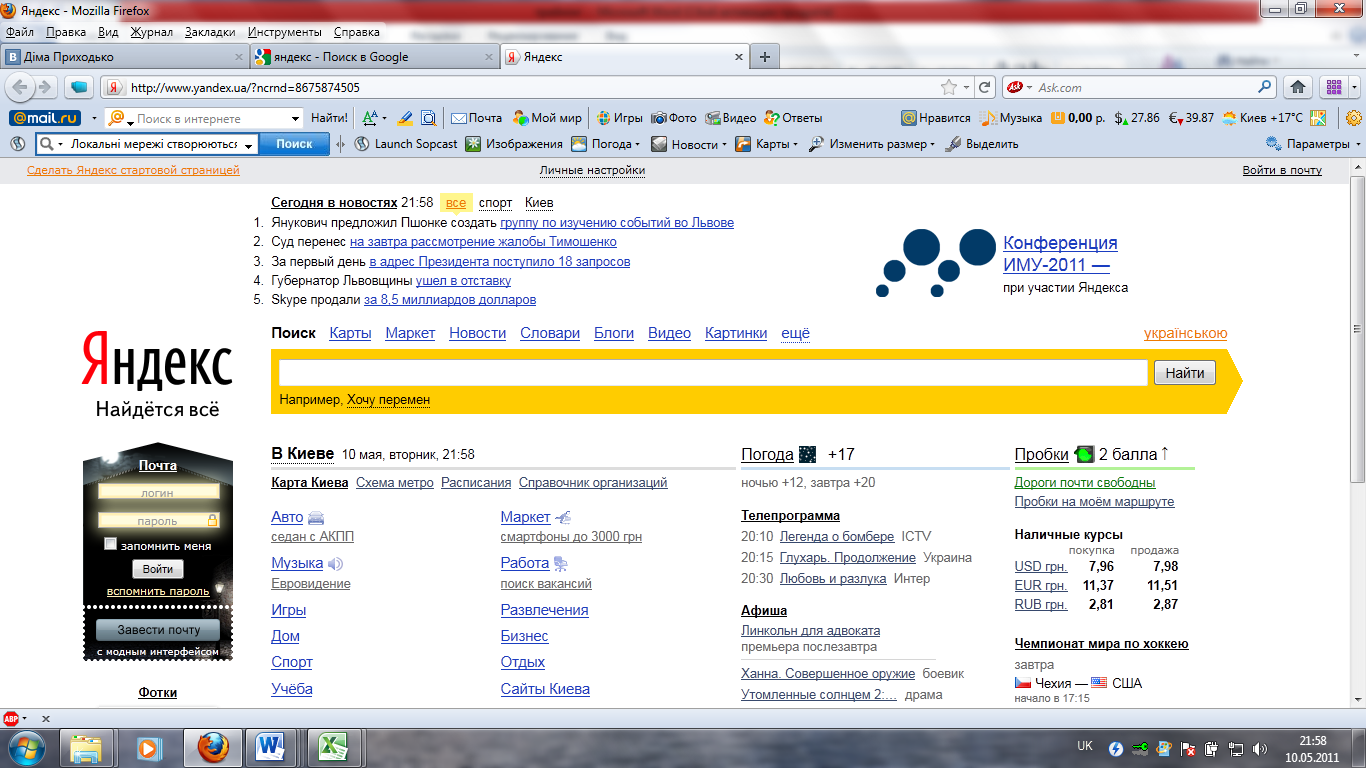Switch to яндекс - Поиск в Google tab
Screen dimensions: 1366x768
374,57
